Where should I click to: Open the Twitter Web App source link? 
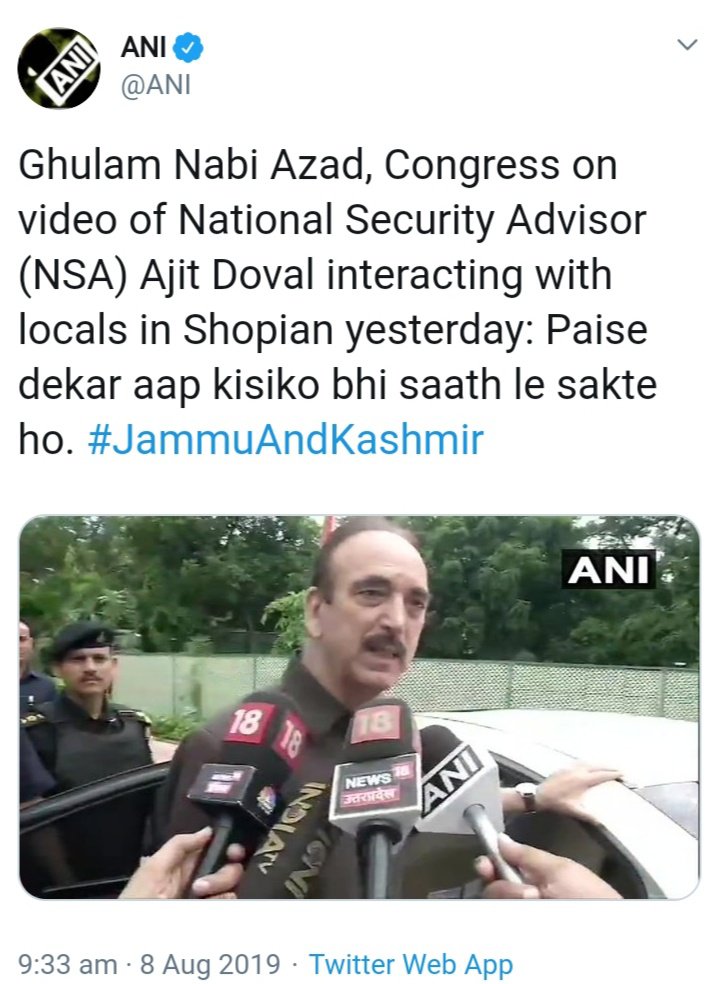click(411, 965)
